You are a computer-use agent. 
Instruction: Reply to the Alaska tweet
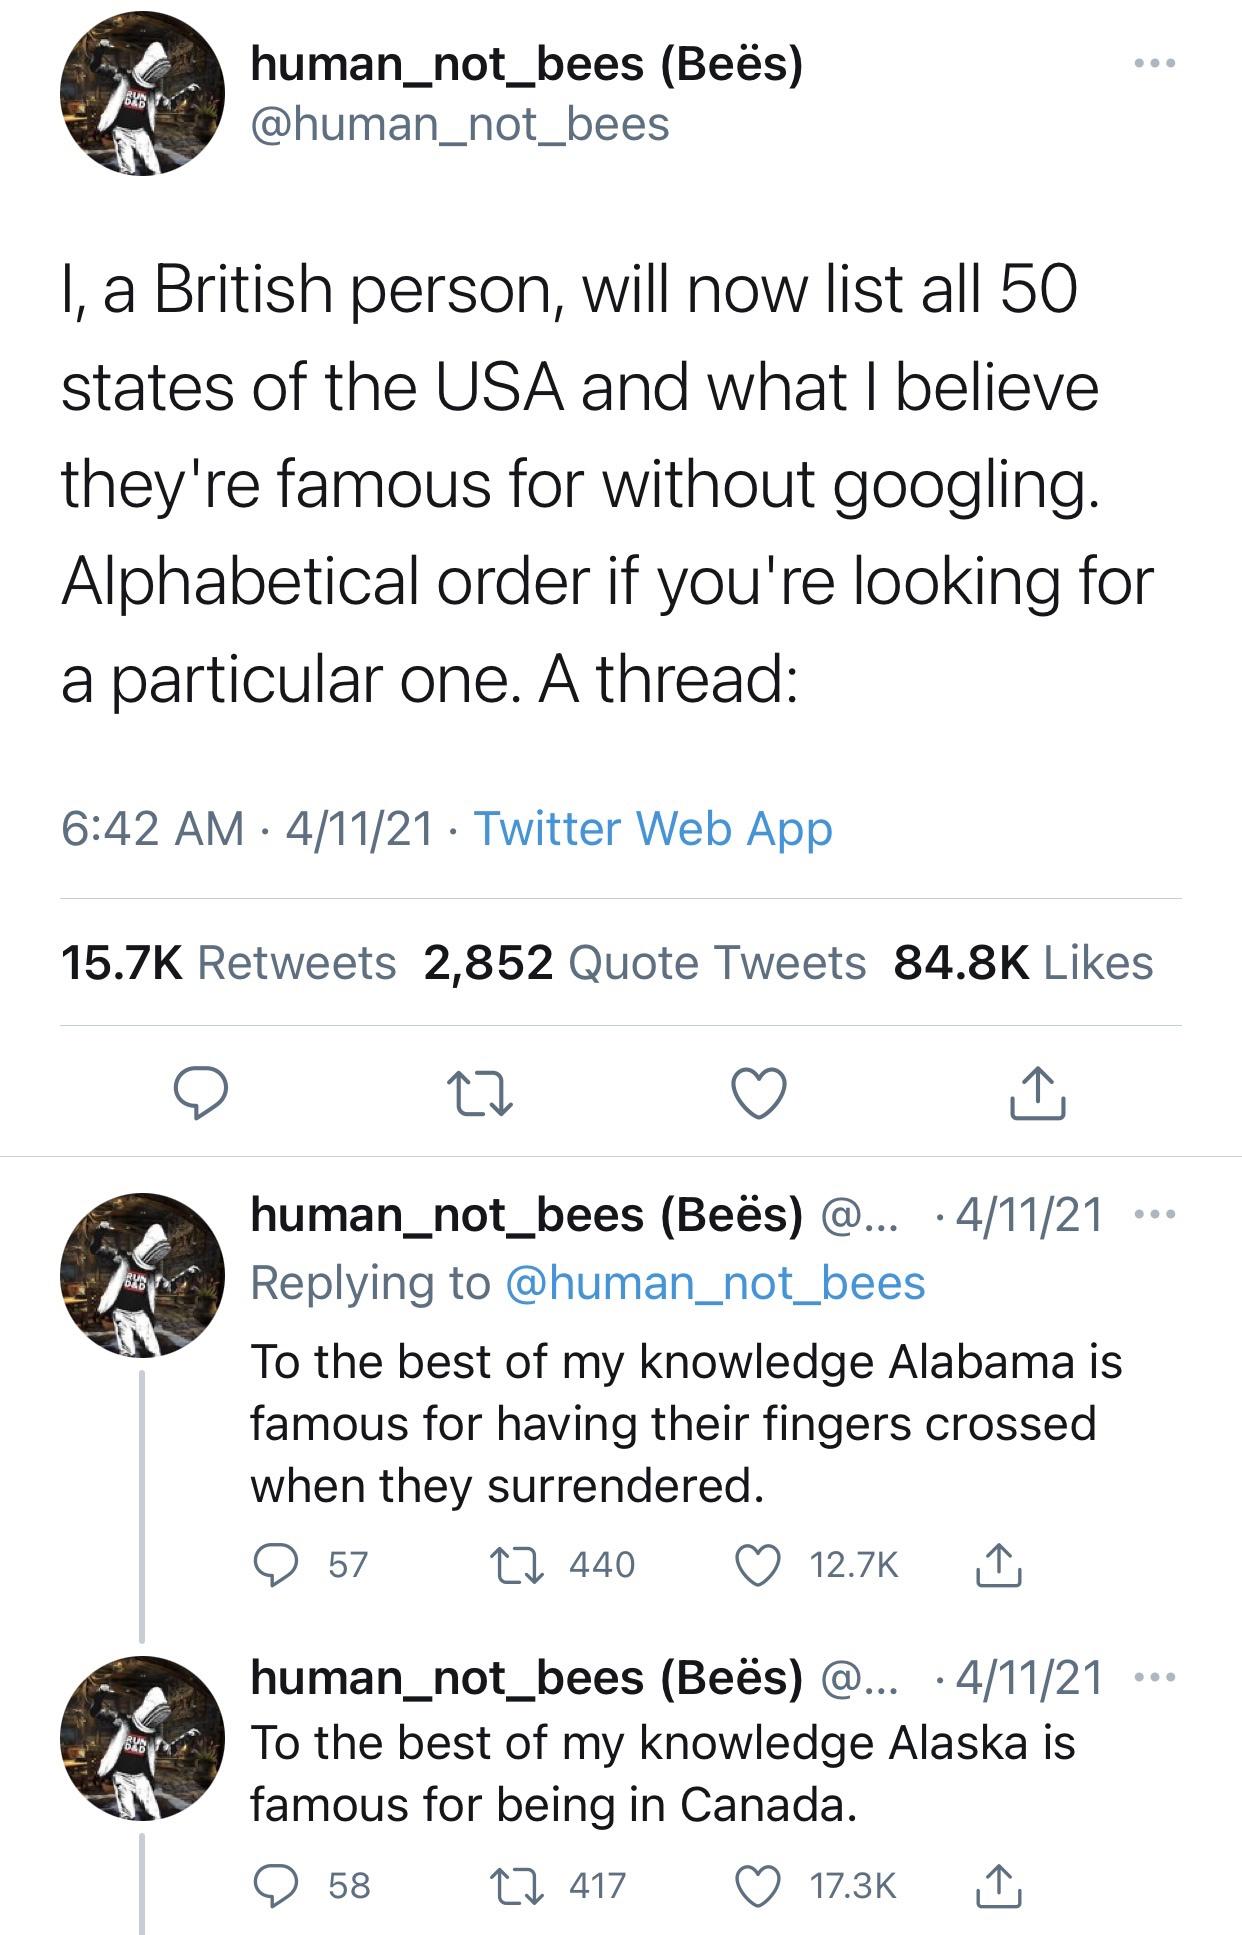point(270,1885)
